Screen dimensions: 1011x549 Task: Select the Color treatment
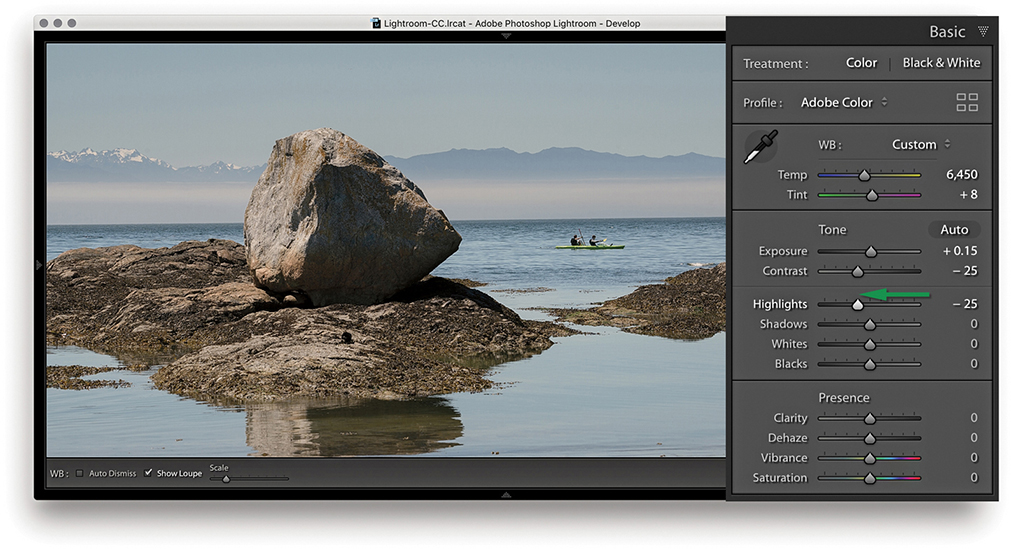tap(861, 63)
